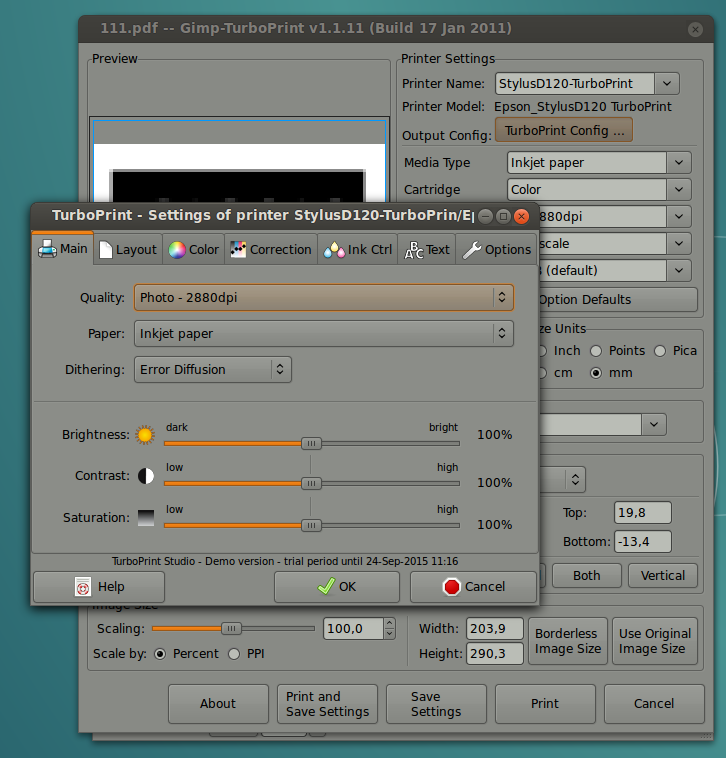
Task: Click the lifebuoy icon on Help button
Action: click(83, 587)
